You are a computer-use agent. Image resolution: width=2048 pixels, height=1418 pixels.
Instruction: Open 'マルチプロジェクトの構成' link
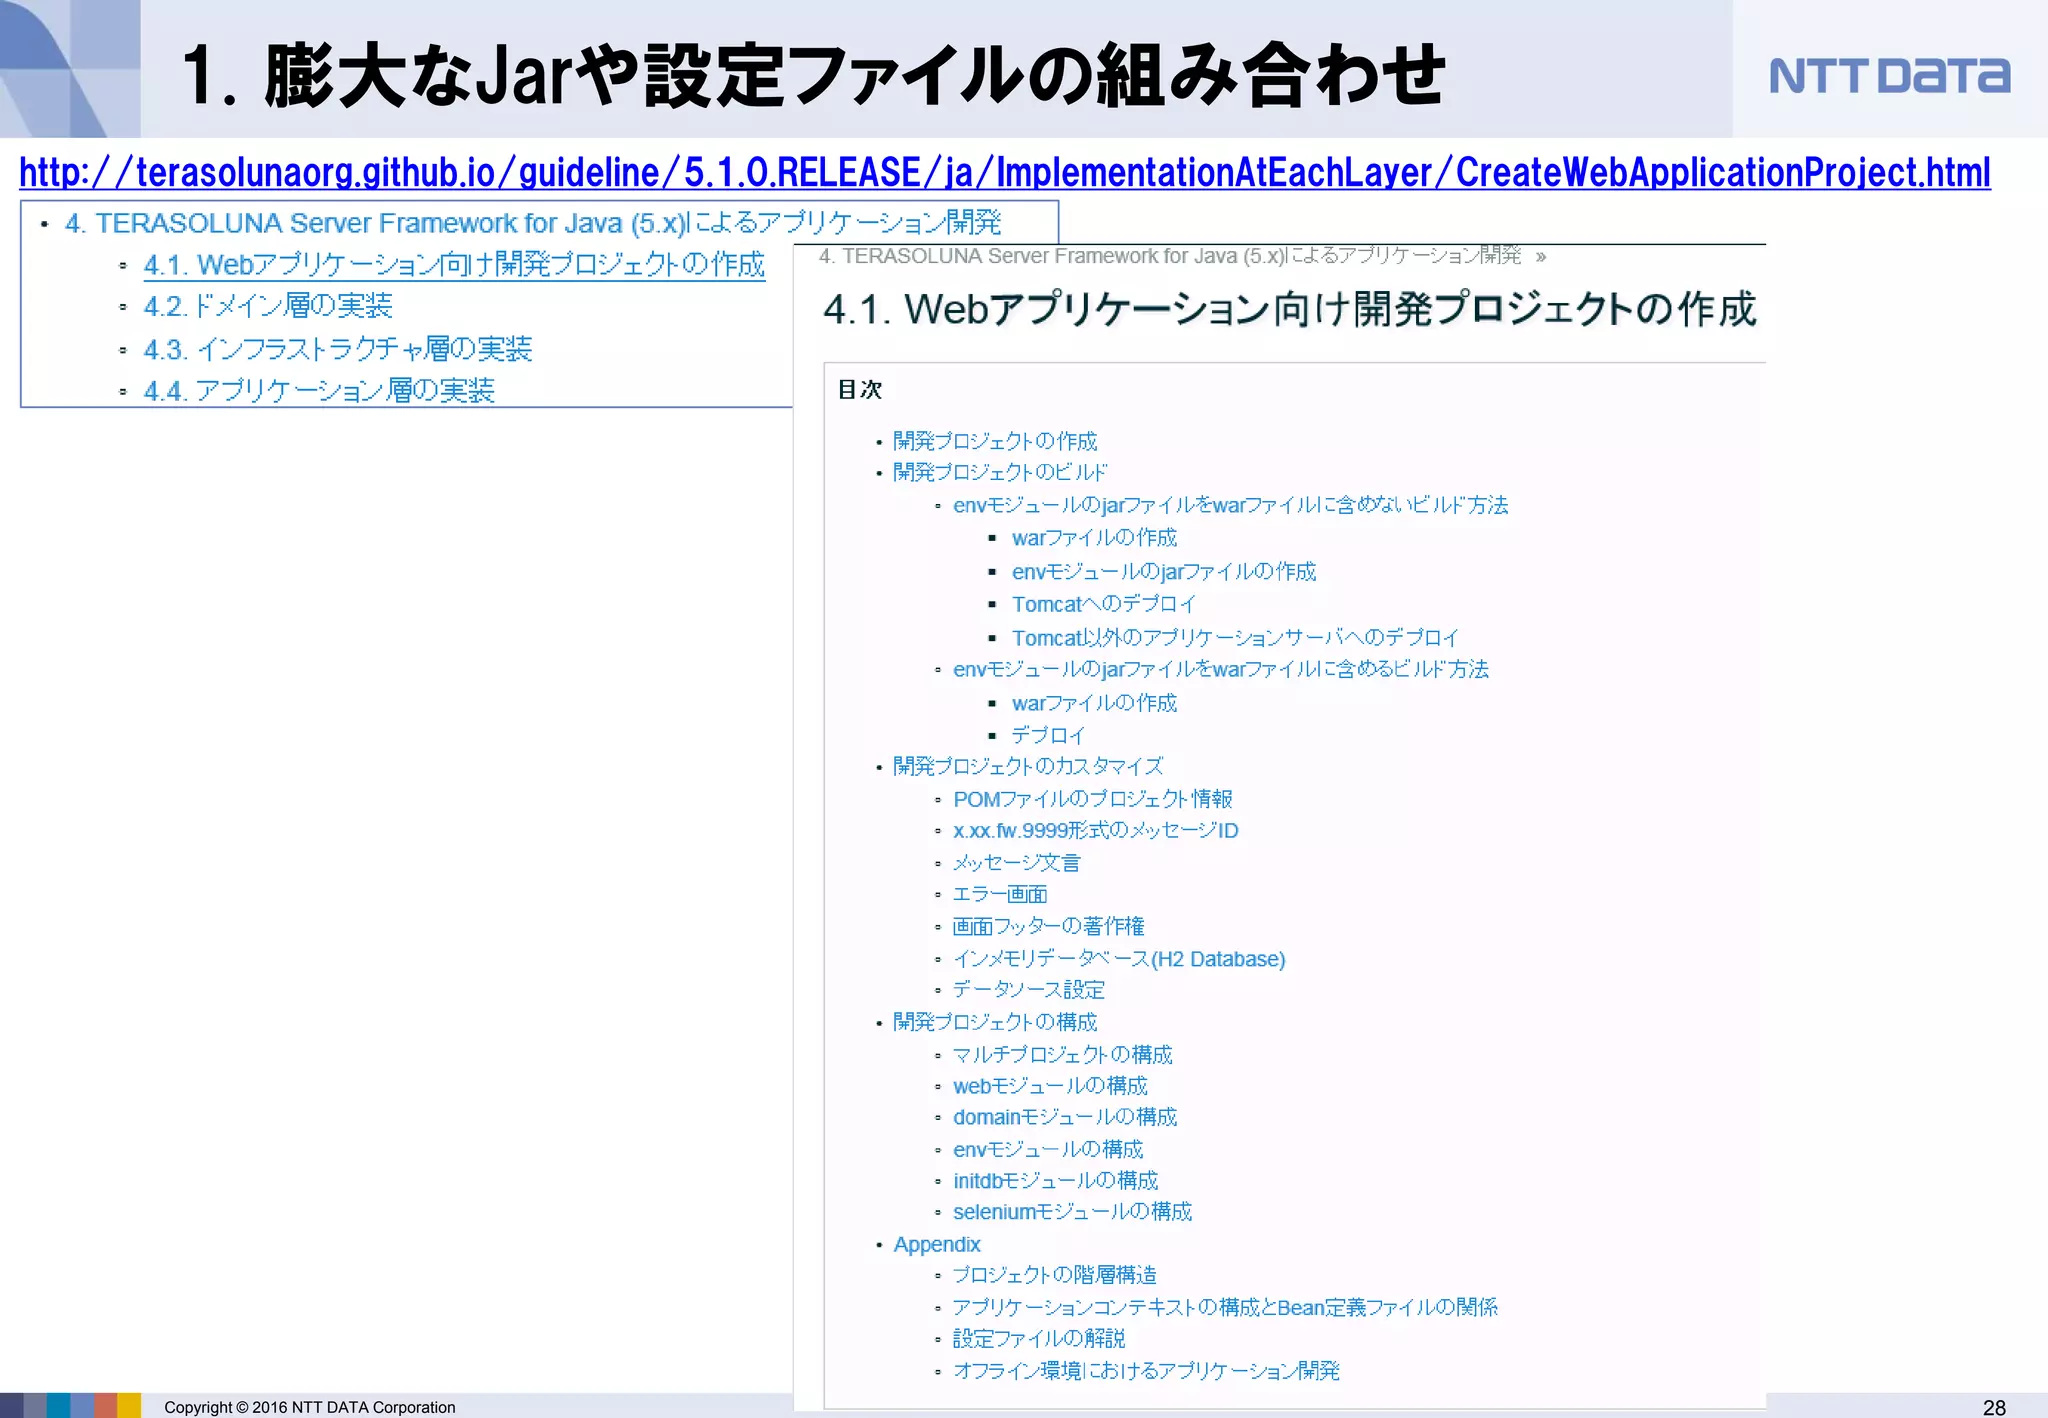pos(1063,1055)
